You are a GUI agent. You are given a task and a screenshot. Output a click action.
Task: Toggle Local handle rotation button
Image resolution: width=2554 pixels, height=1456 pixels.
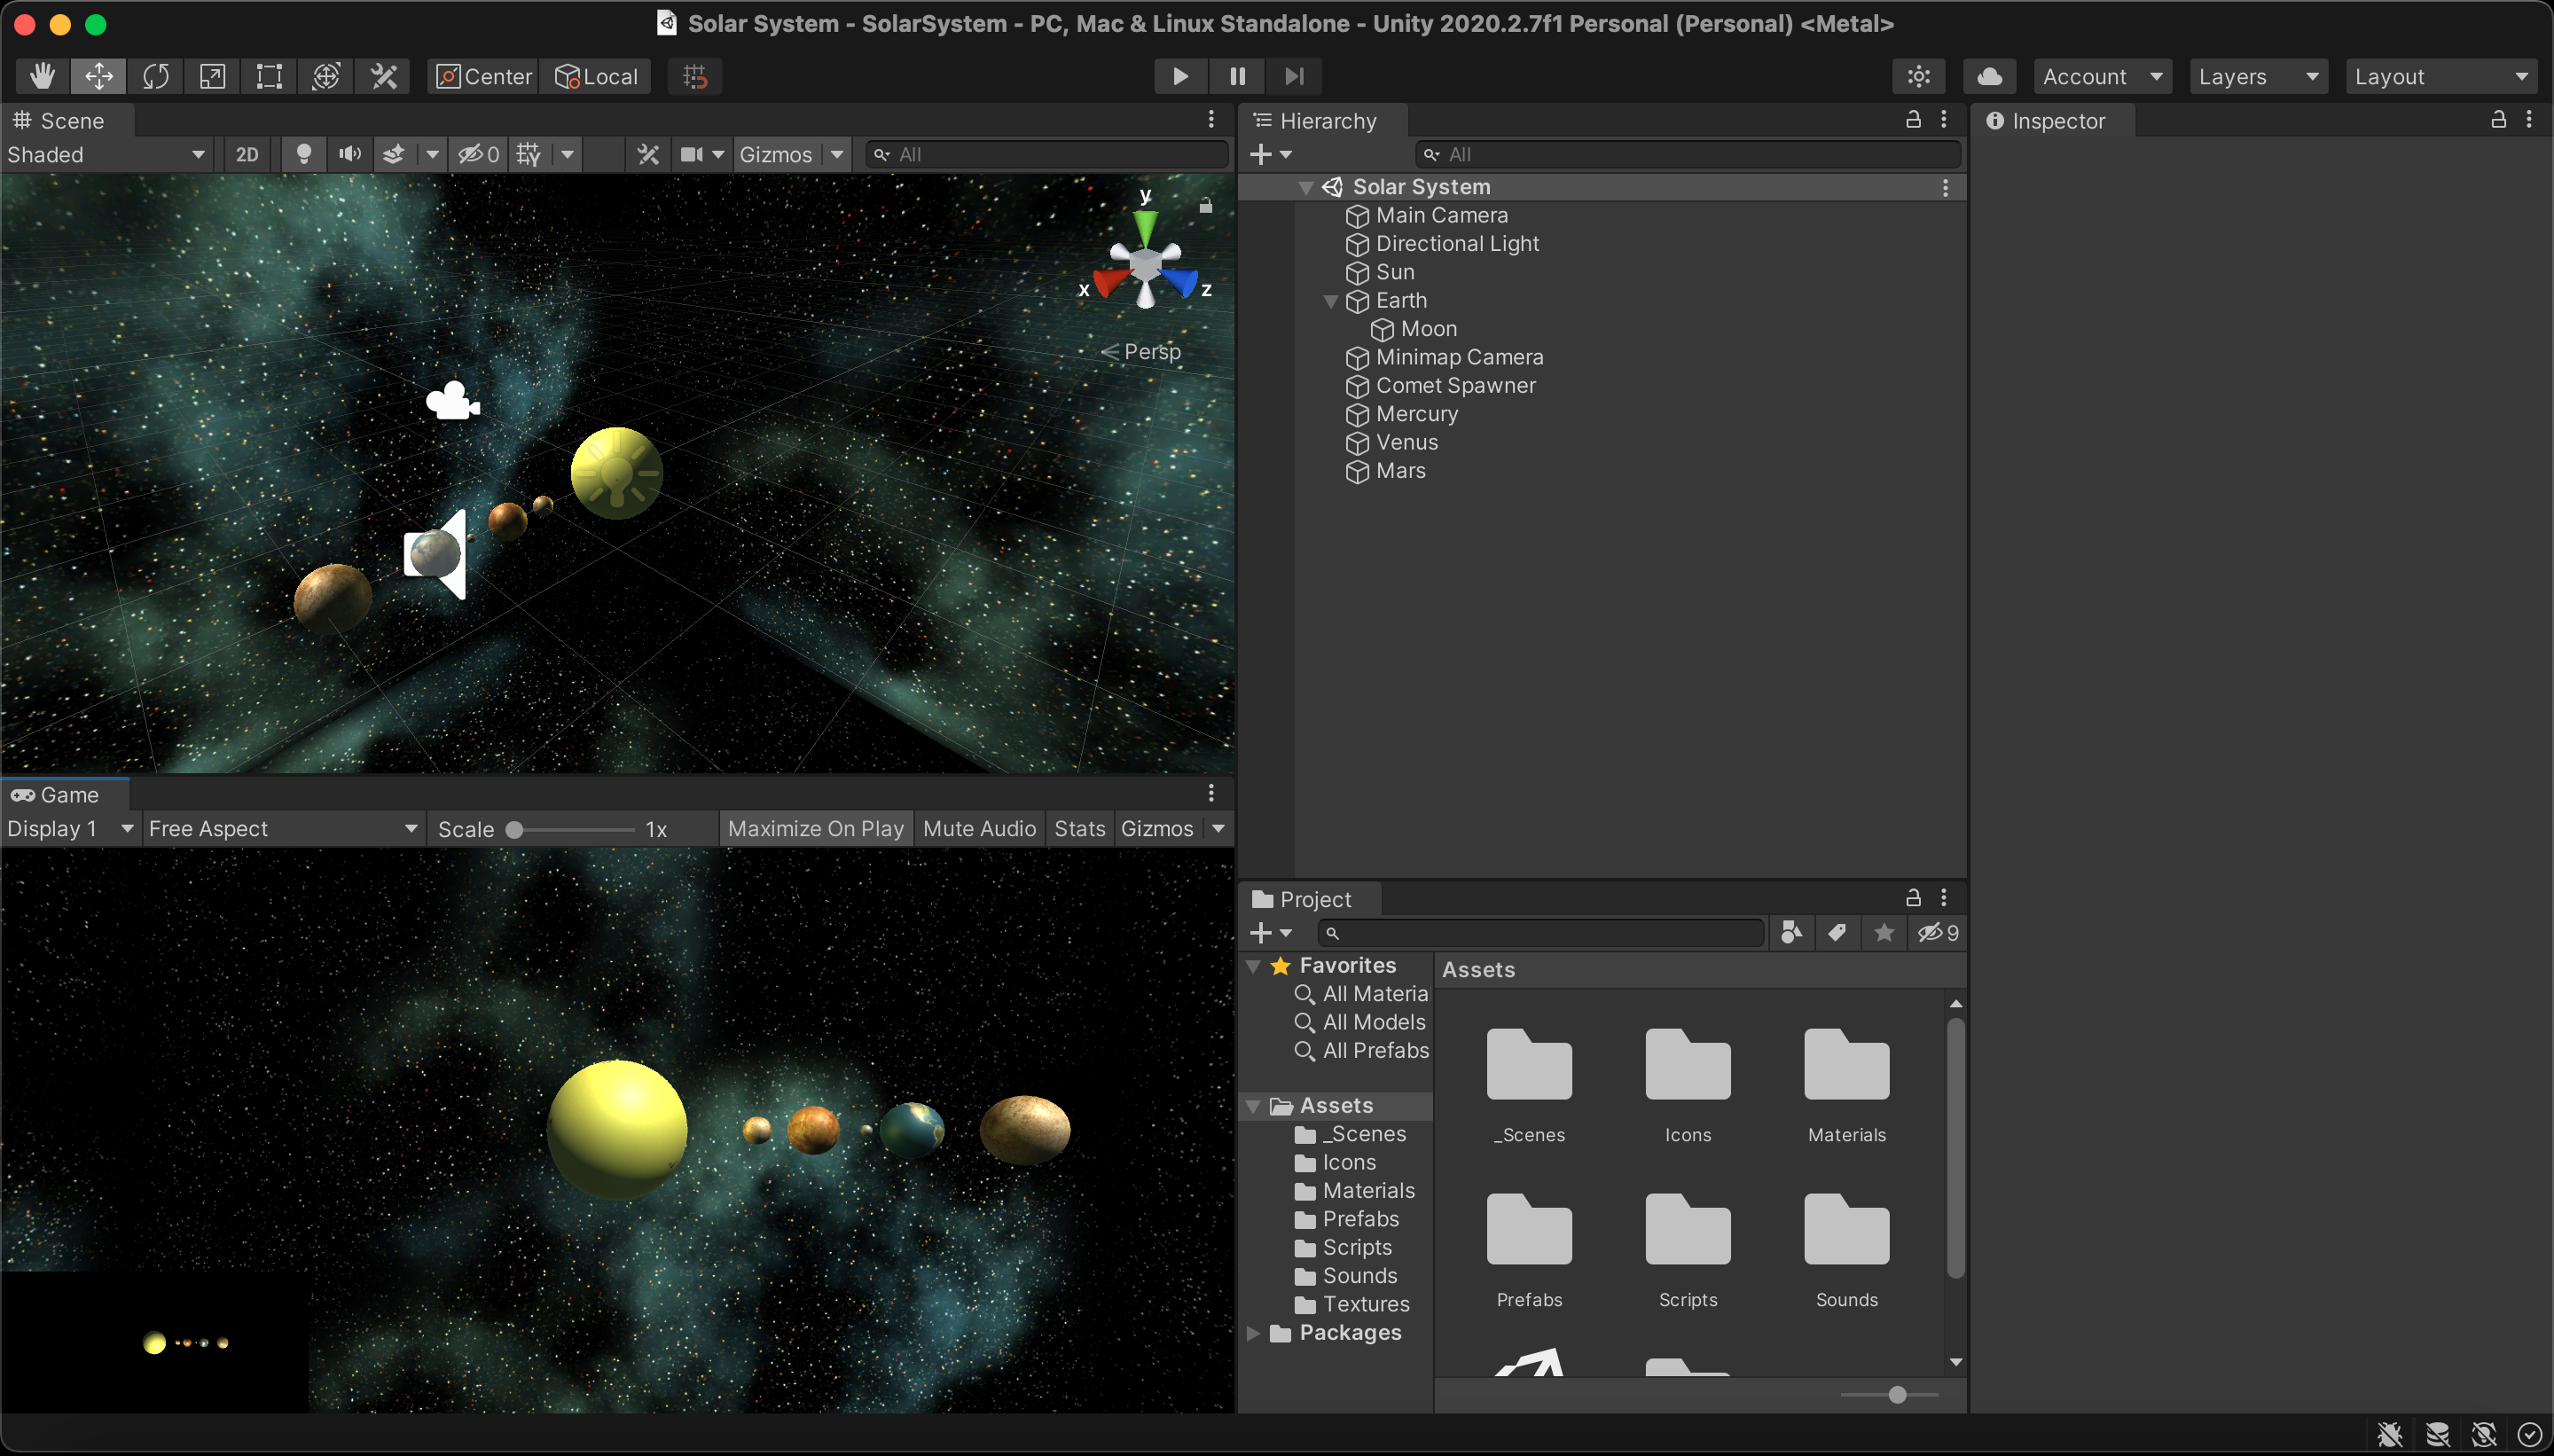596,76
